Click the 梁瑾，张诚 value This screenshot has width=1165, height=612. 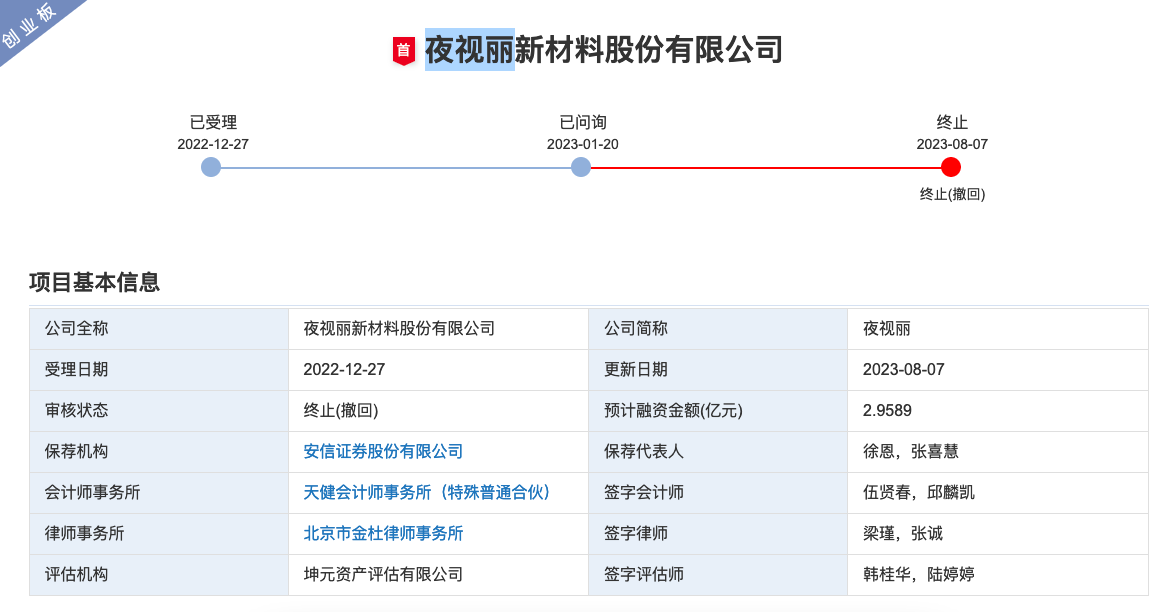tap(903, 533)
